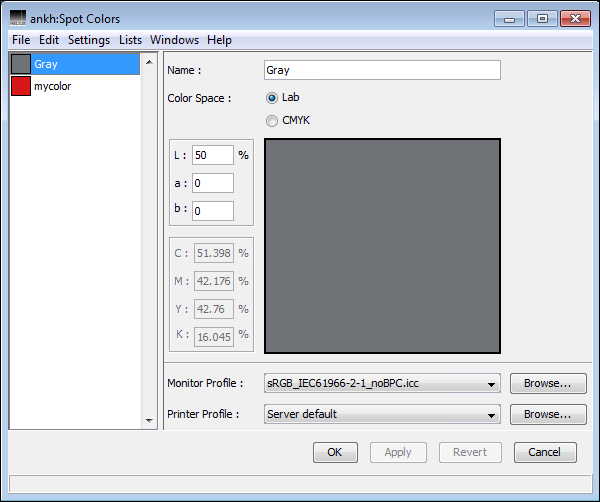Minimize the Spot Colors window
Viewport: 600px width, 502px height.
509,19
